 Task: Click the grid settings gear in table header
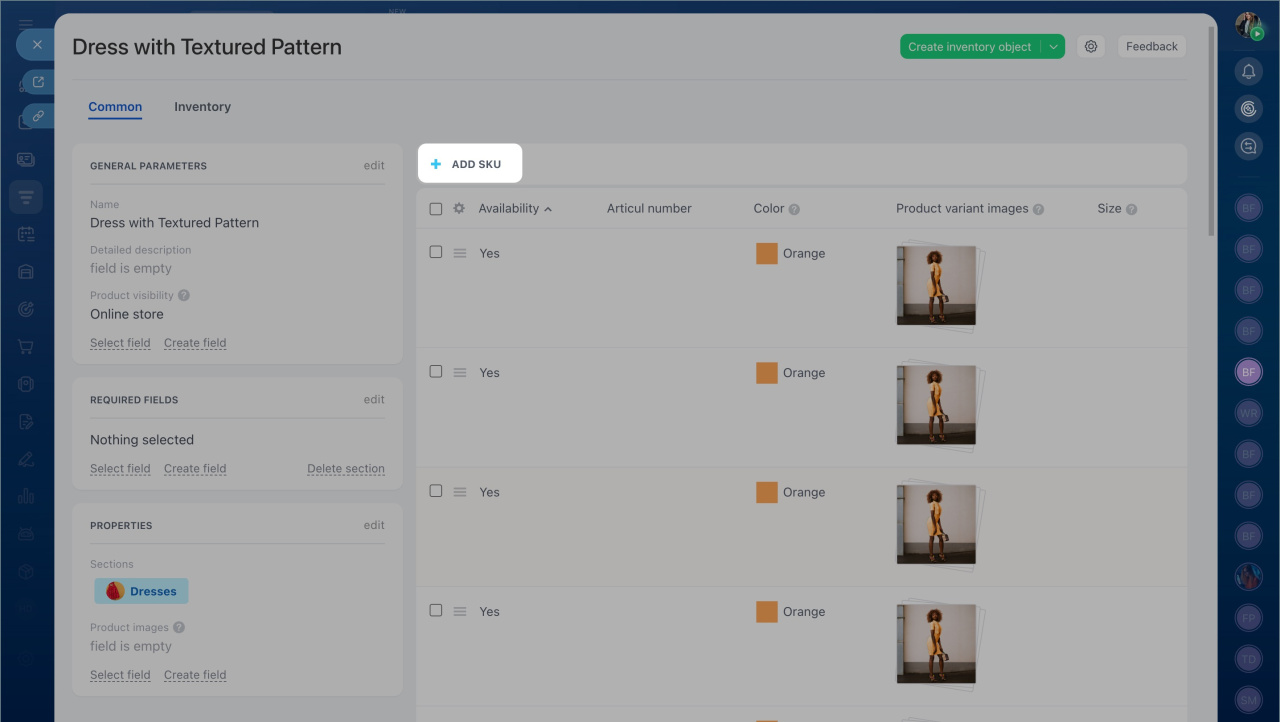[x=459, y=209]
